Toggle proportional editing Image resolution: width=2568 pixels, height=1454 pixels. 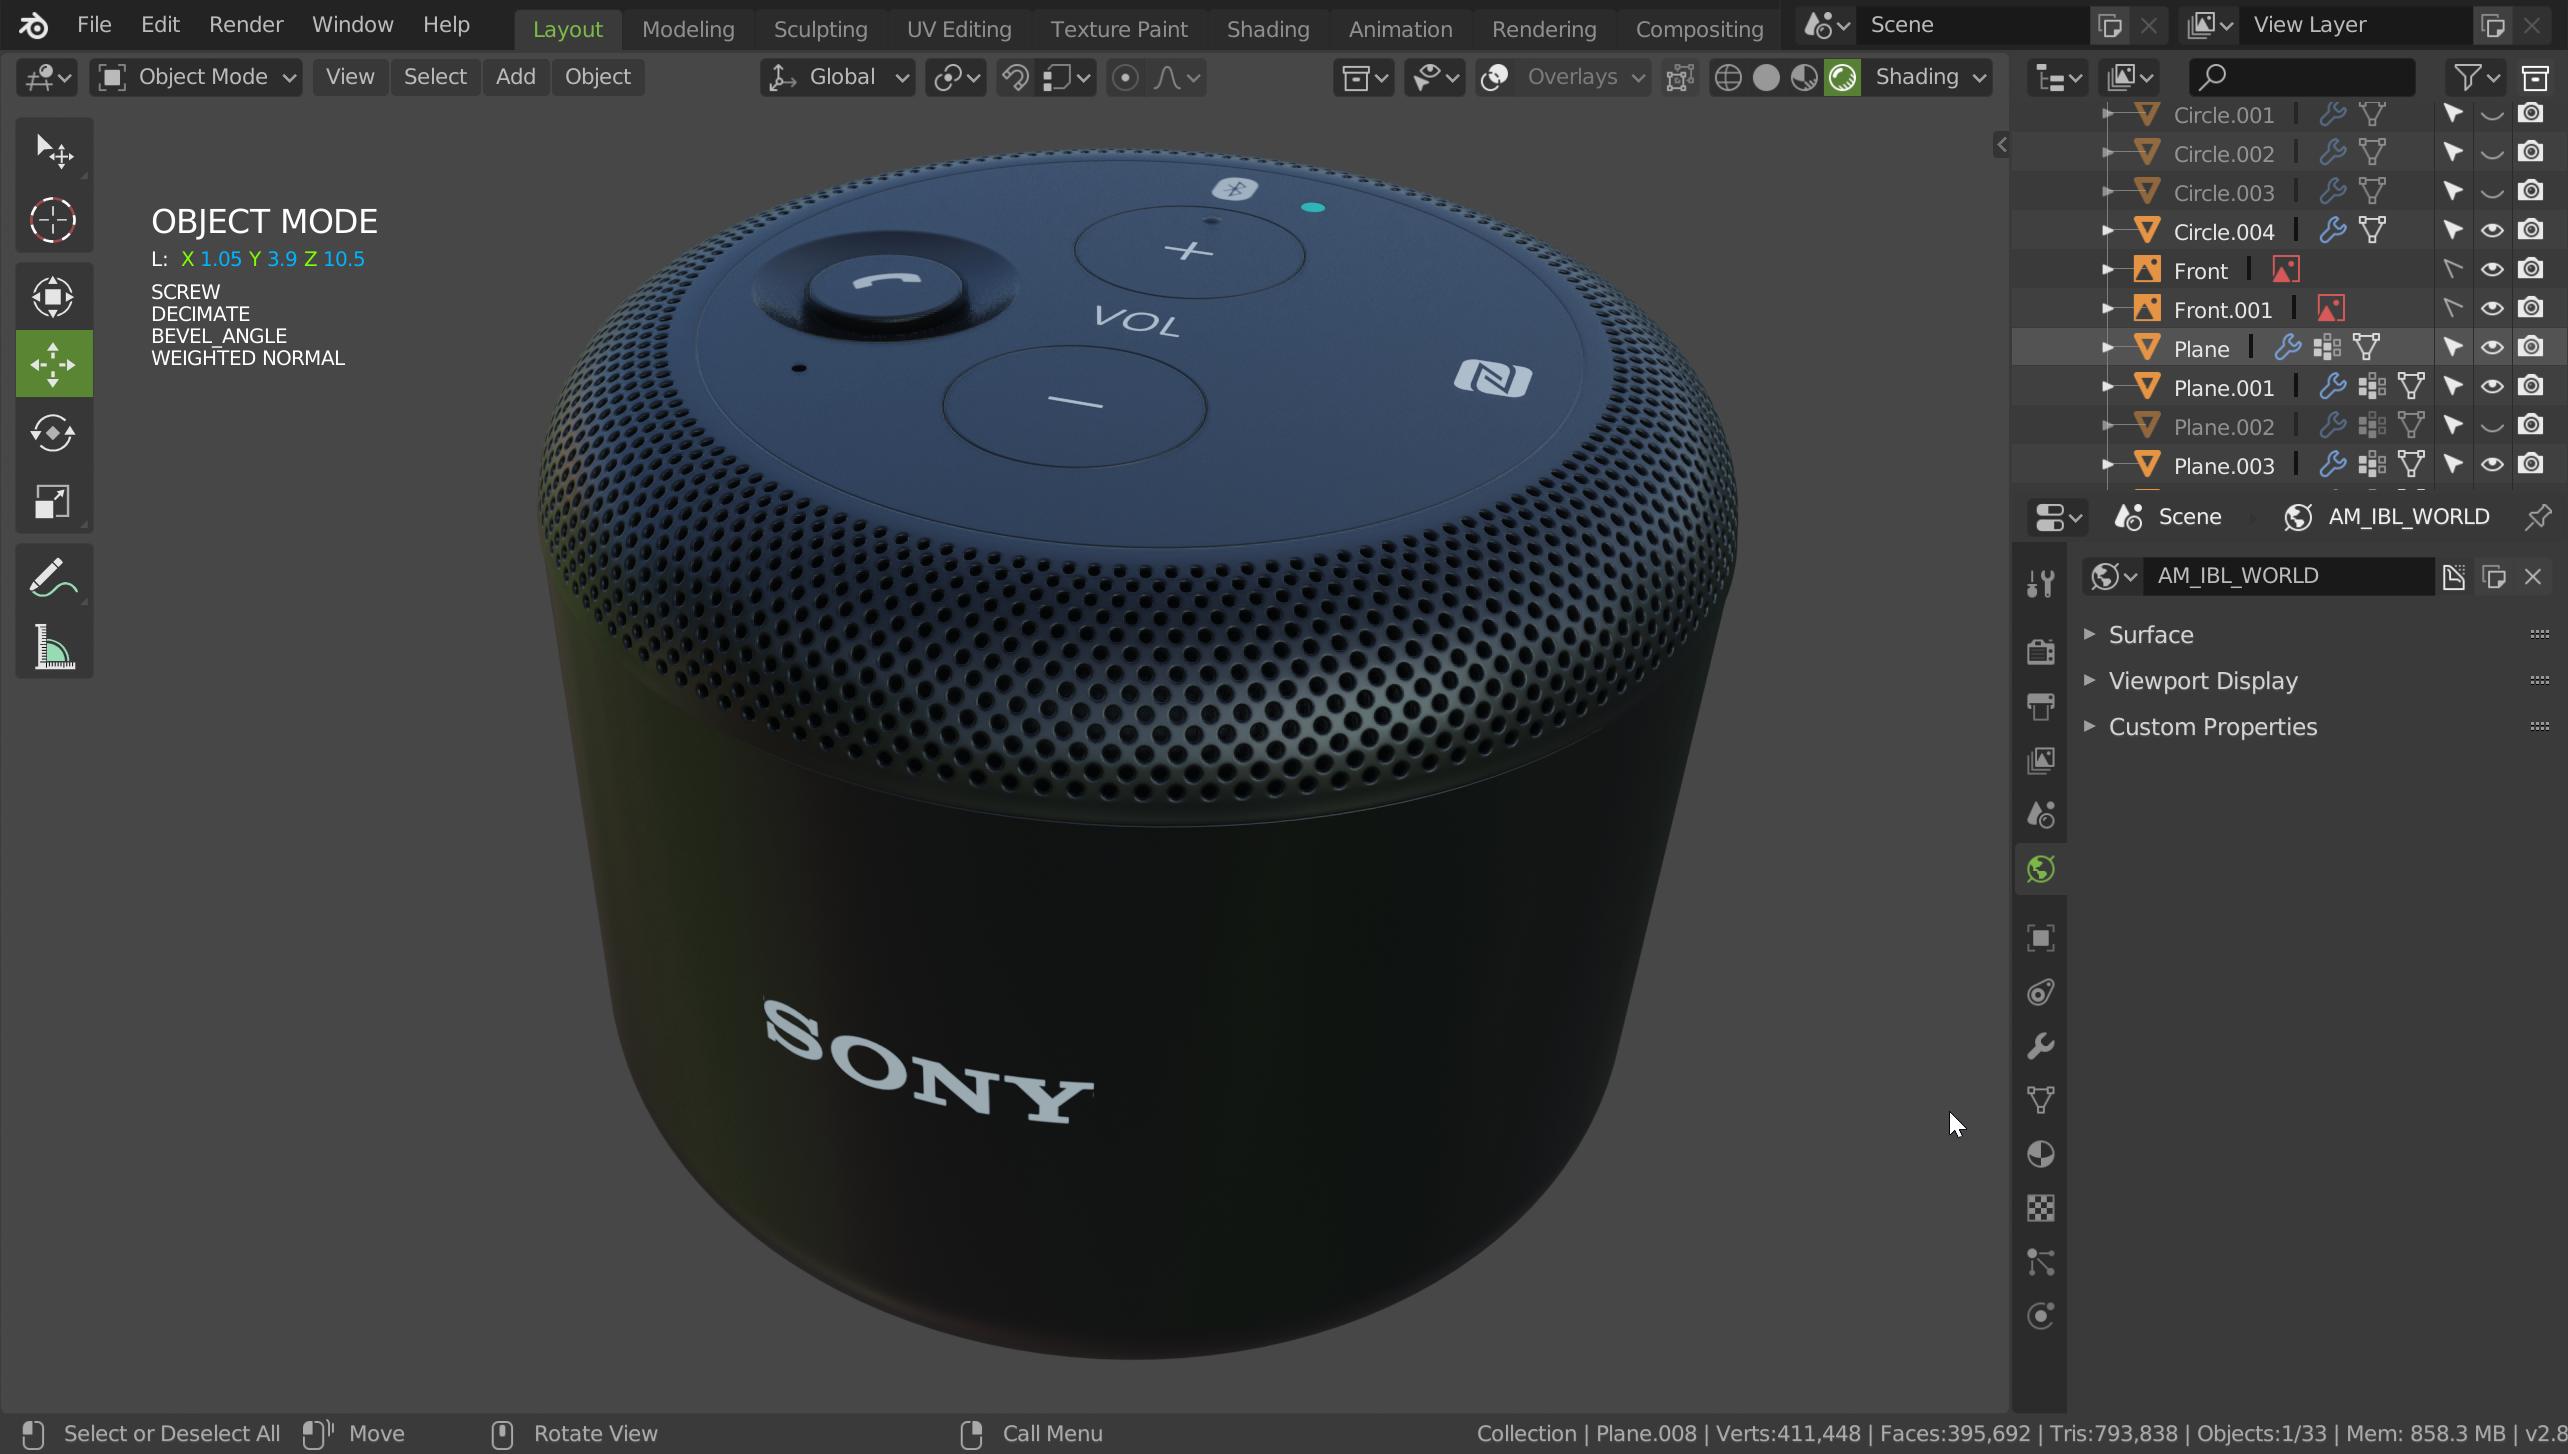1125,77
